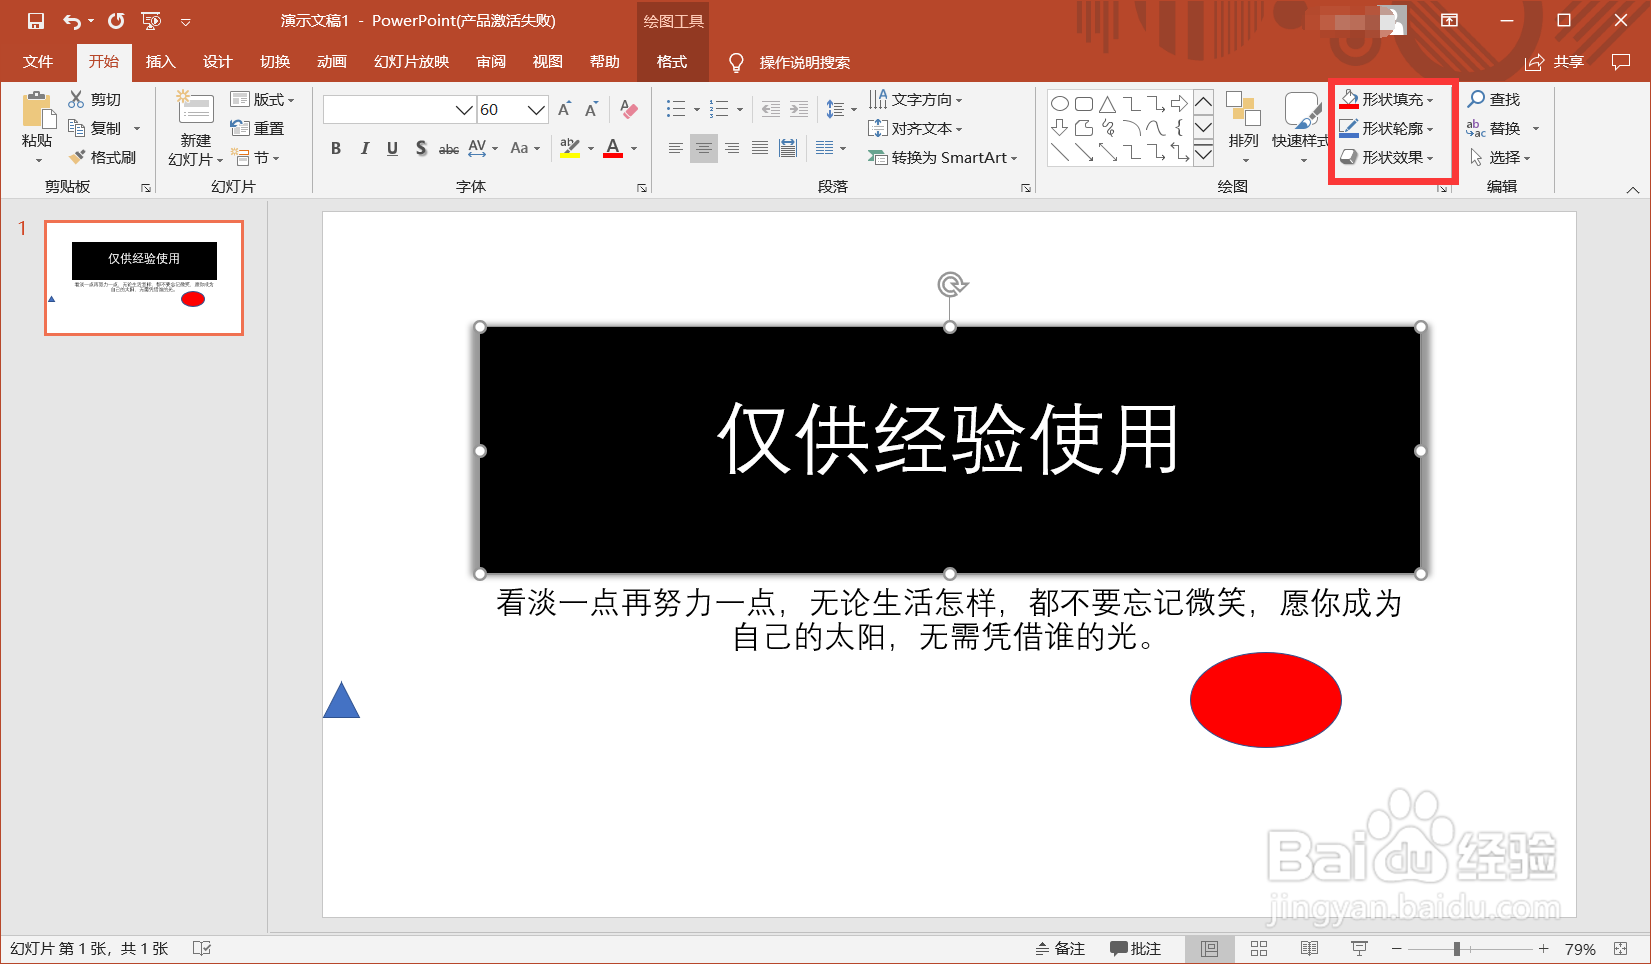This screenshot has height=964, width=1651.
Task: Select the Format Painter (格式刷) tool
Action: click(103, 156)
